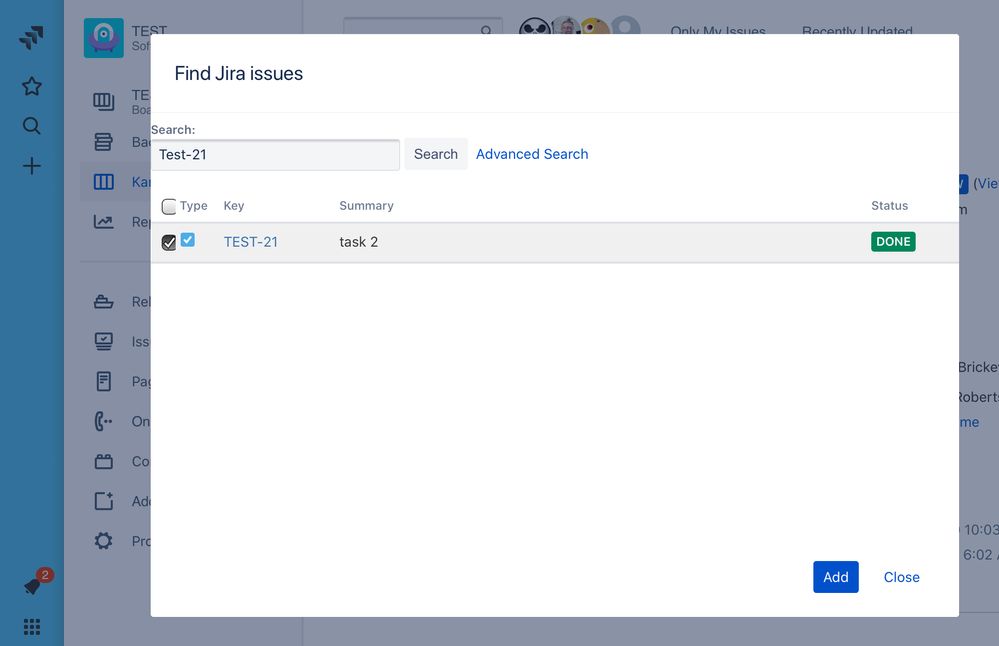
Task: Click the Pages document icon
Action: coord(103,381)
